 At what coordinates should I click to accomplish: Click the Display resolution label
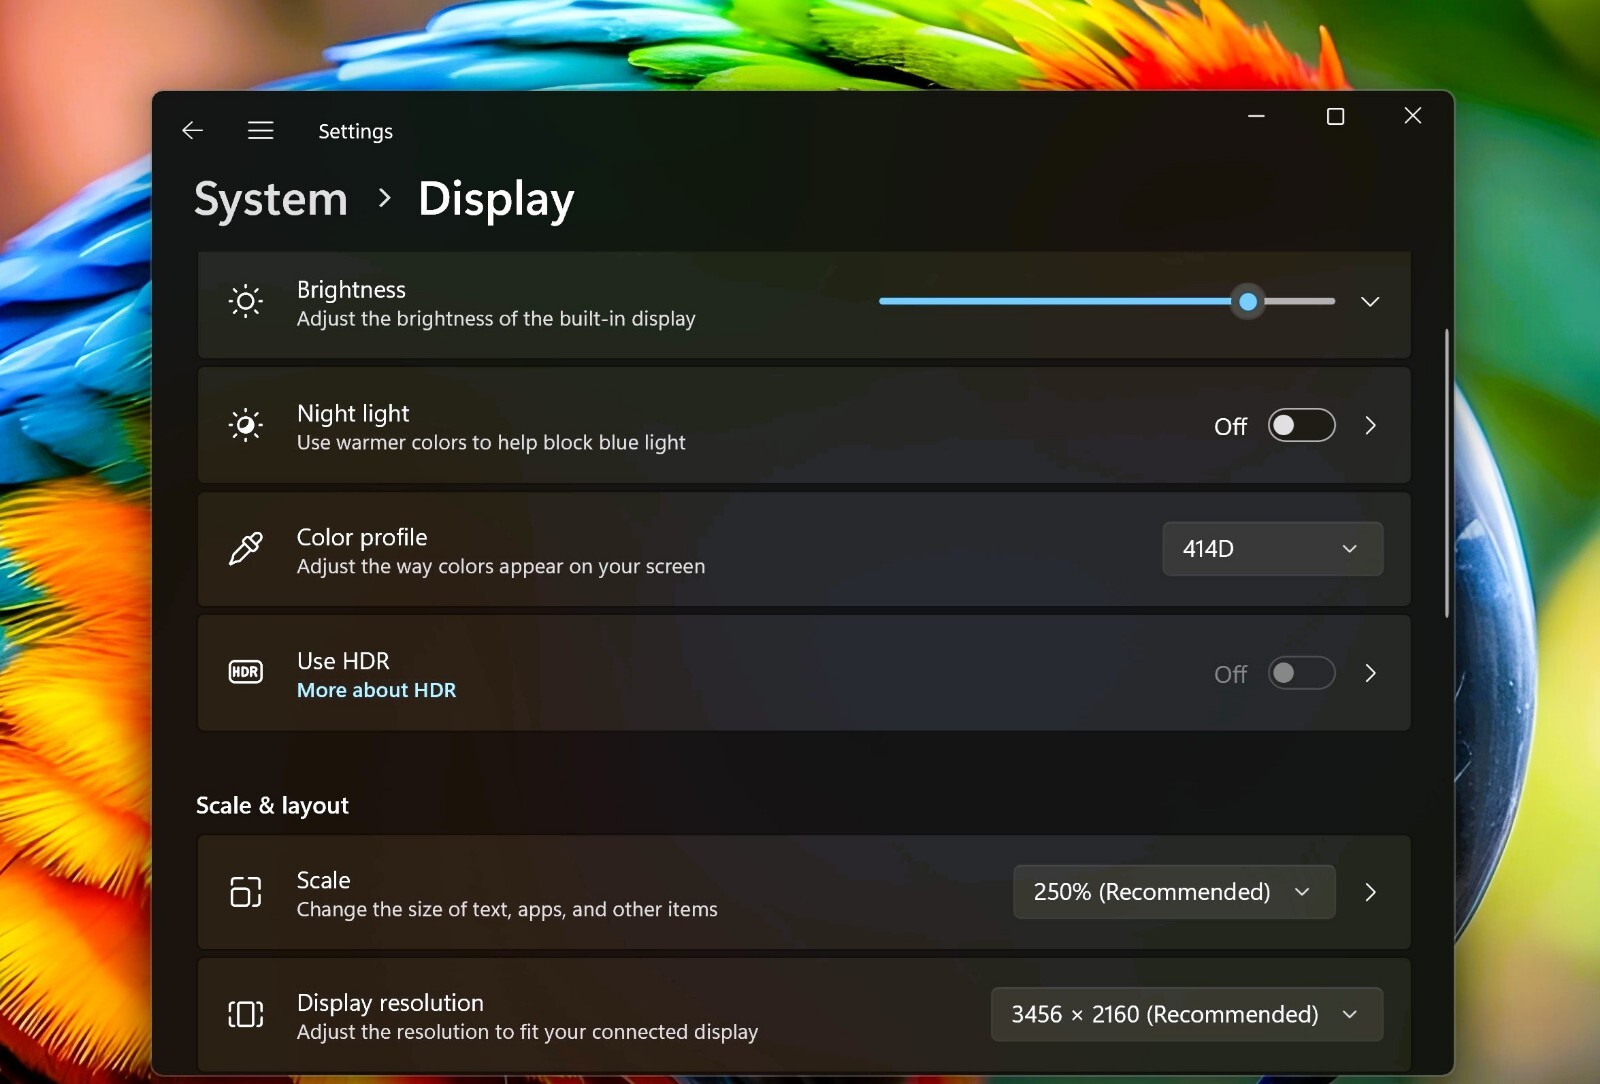(x=390, y=1002)
